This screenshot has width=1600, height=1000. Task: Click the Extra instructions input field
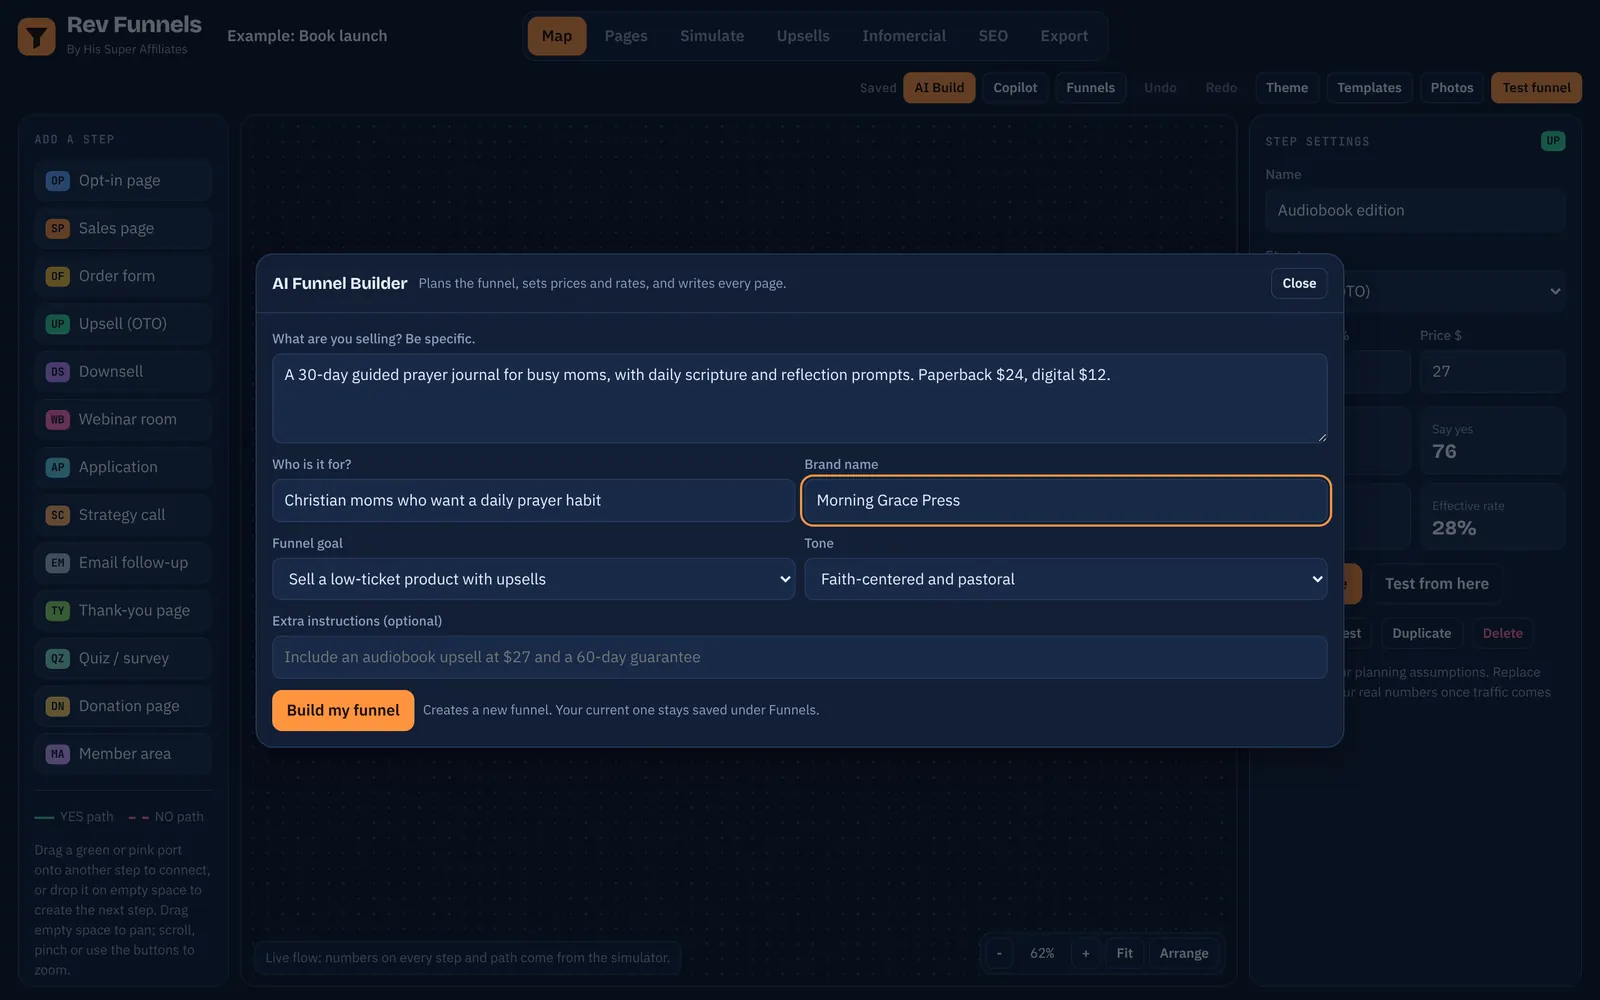click(x=800, y=657)
